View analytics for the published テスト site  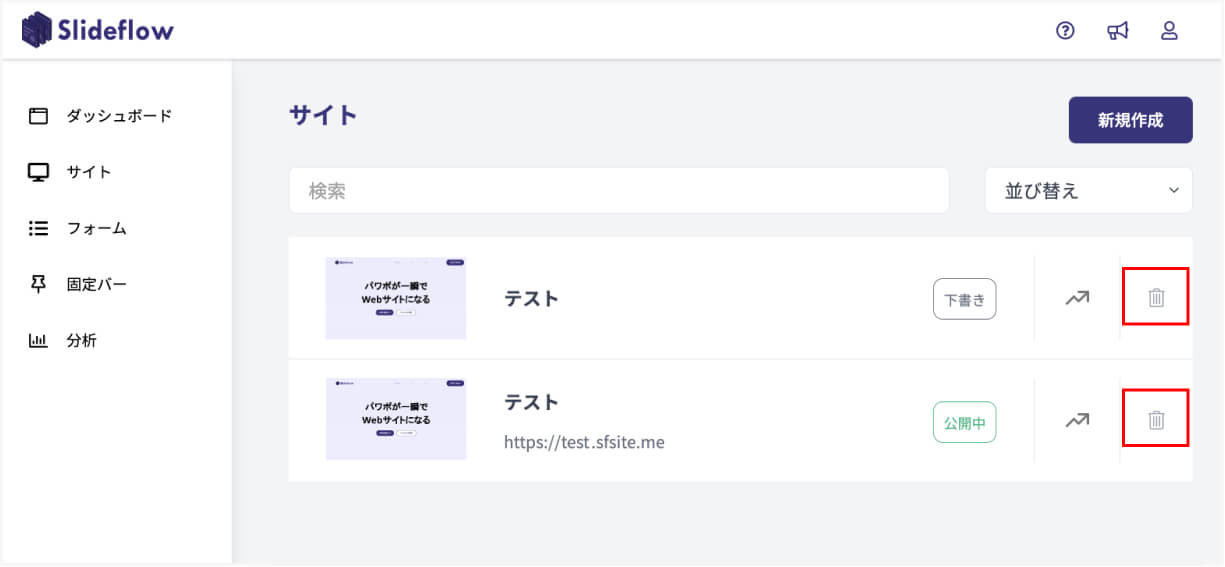pyautogui.click(x=1077, y=420)
